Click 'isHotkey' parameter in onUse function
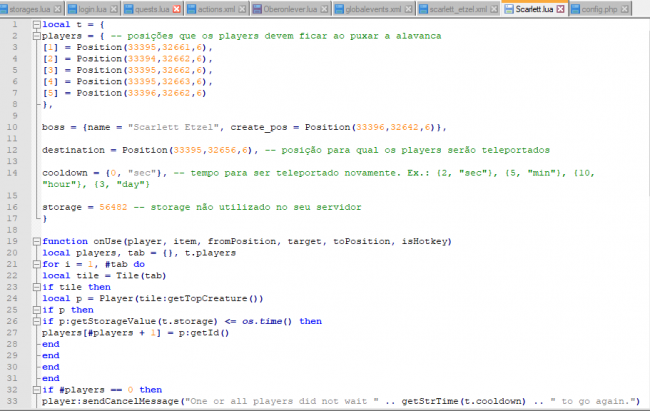 (x=424, y=241)
